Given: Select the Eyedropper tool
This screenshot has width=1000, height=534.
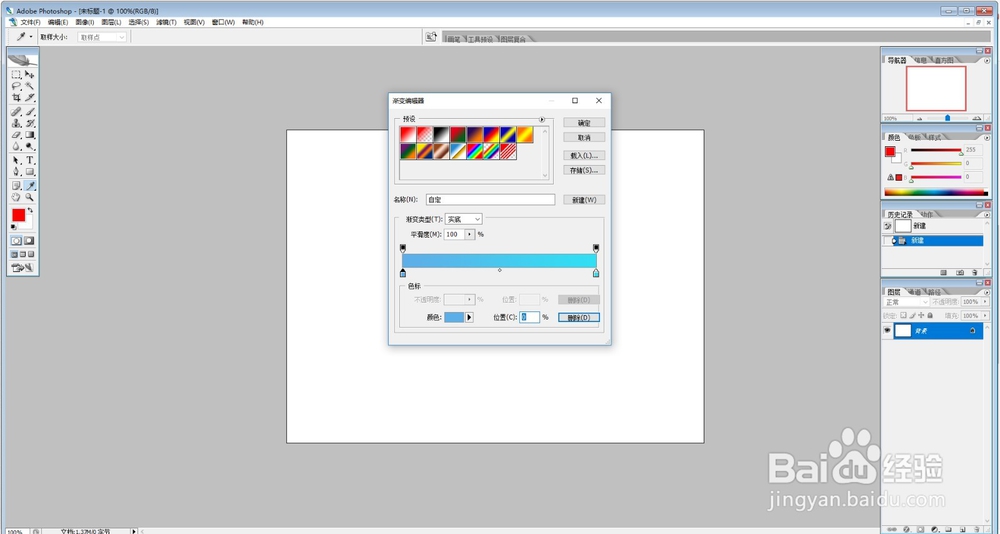Looking at the screenshot, I should coord(29,186).
